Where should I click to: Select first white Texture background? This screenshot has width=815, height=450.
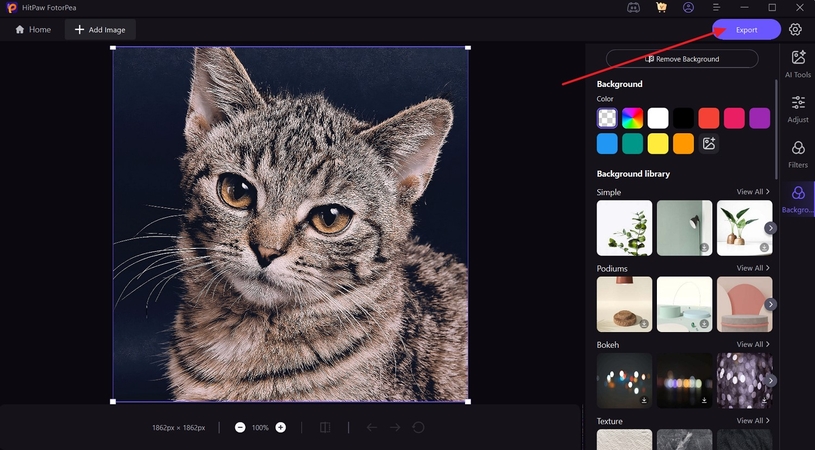624,440
